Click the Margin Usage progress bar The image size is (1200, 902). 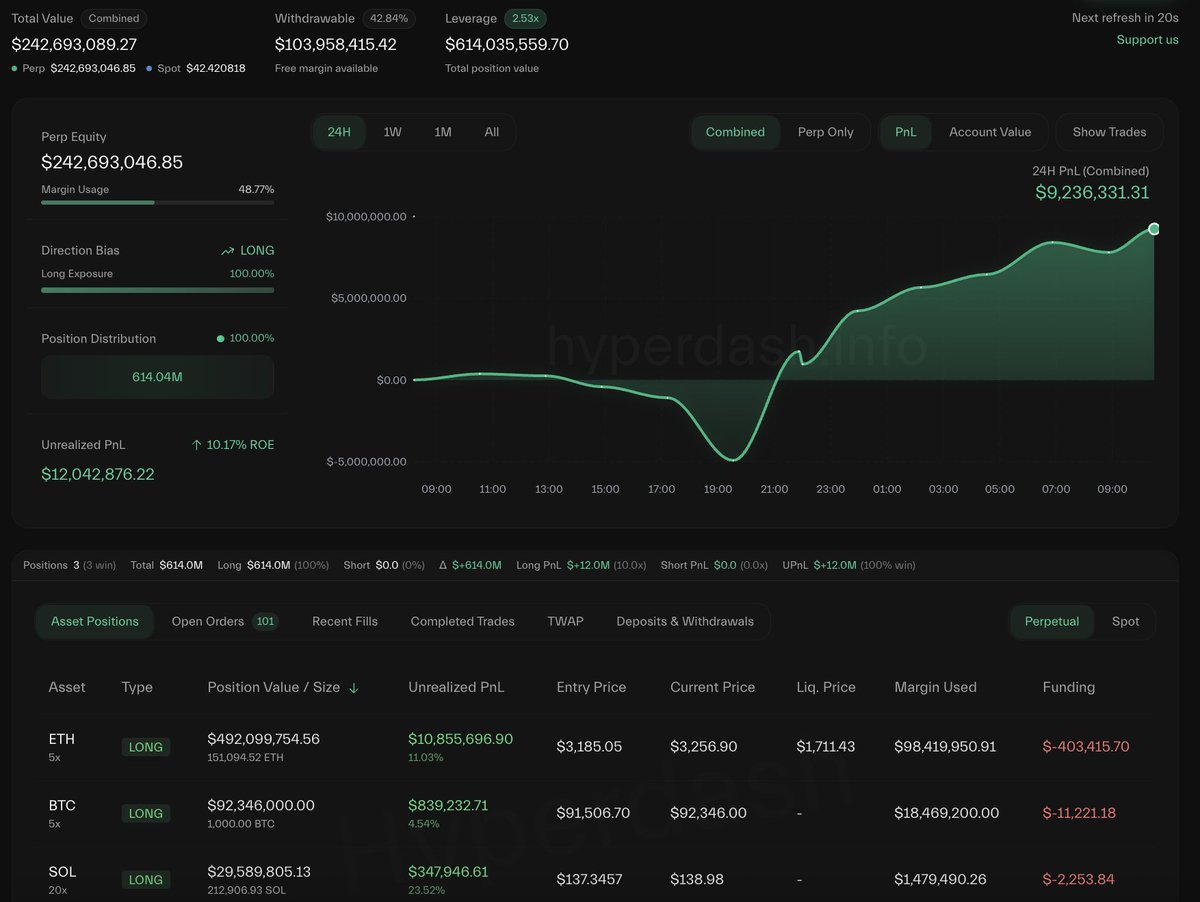click(x=157, y=202)
